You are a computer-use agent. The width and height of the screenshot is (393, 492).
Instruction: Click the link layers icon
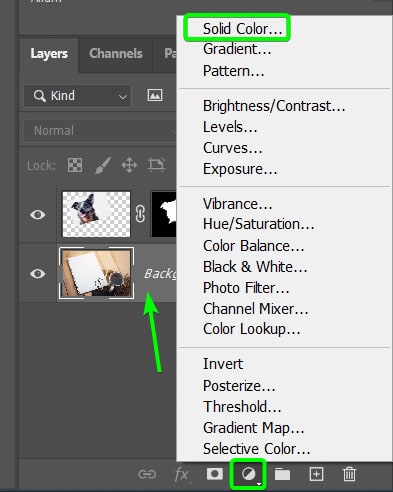pos(147,474)
